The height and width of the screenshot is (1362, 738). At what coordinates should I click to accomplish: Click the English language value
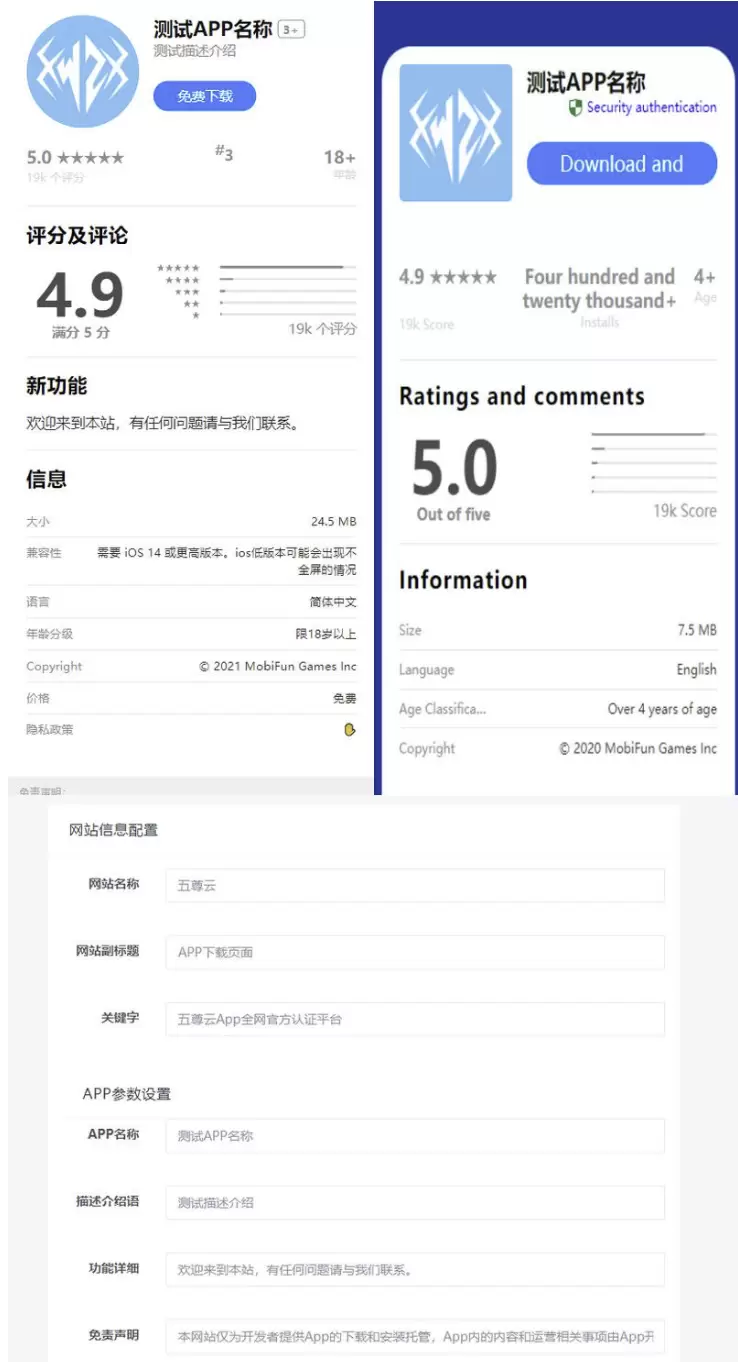click(696, 670)
